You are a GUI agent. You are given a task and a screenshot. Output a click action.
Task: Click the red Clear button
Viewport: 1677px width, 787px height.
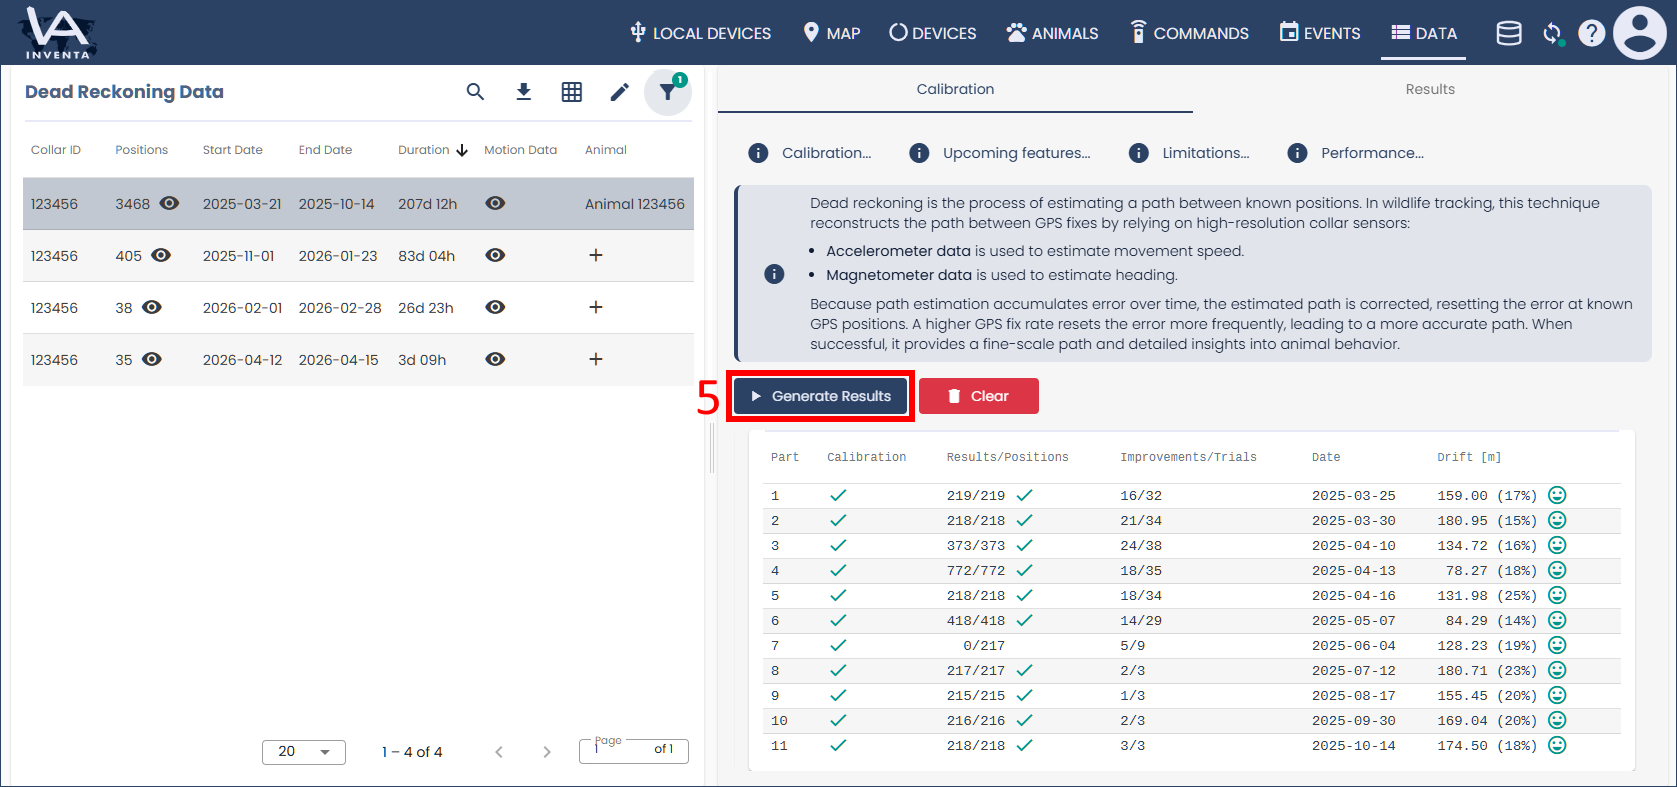click(979, 396)
